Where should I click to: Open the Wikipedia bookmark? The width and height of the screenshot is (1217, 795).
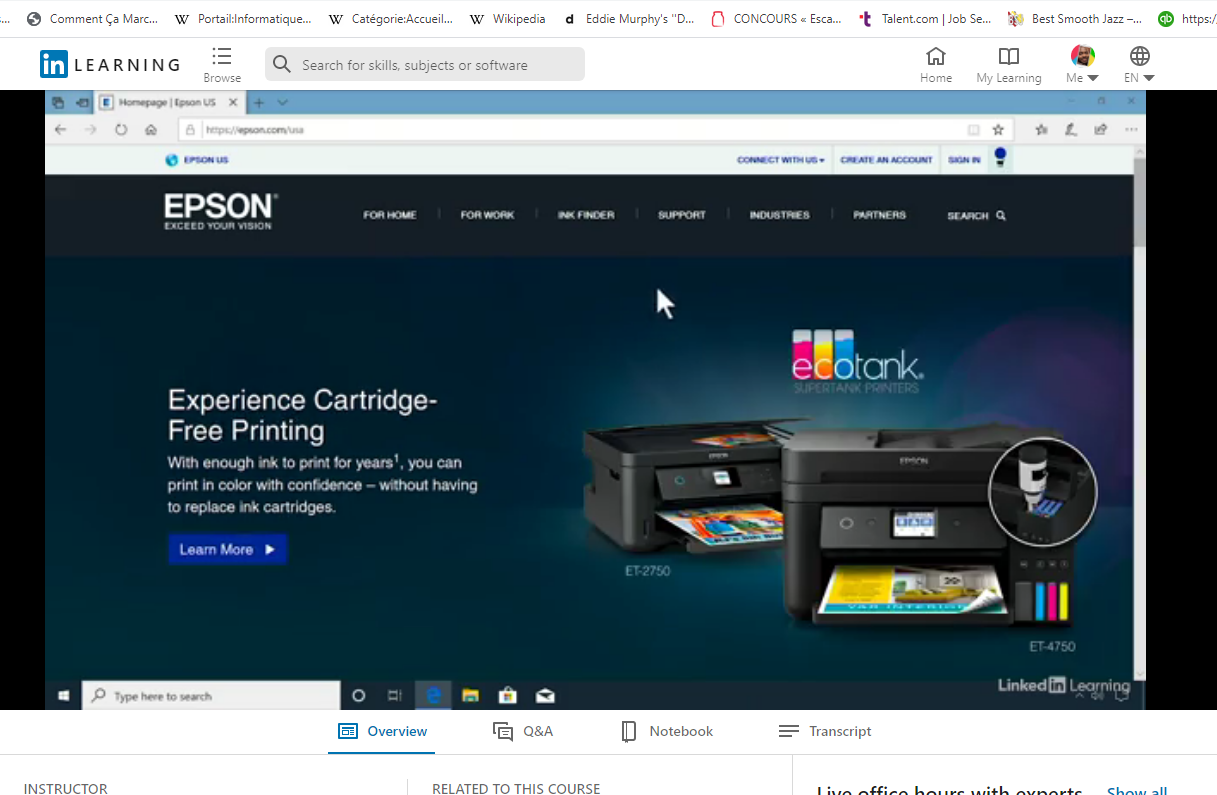pyautogui.click(x=508, y=18)
